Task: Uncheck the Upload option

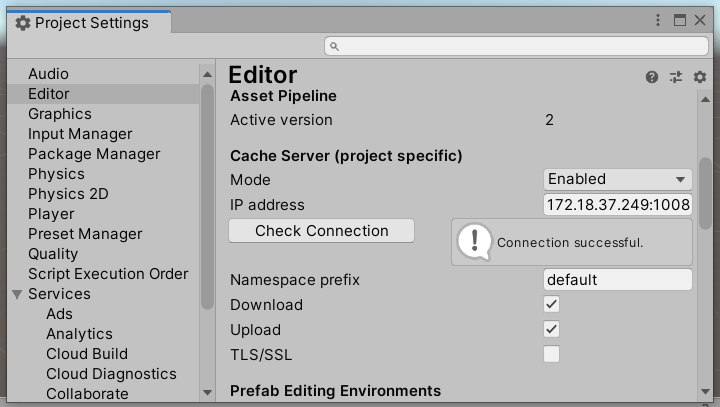Action: pos(551,329)
